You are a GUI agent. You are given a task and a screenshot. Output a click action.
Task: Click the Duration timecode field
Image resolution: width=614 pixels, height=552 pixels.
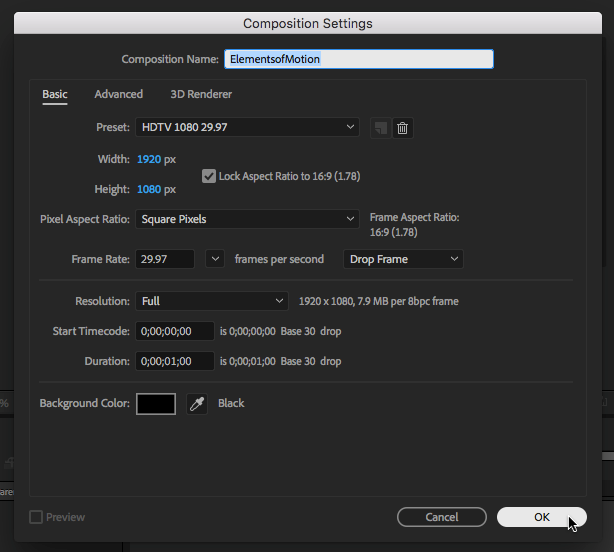(x=175, y=361)
